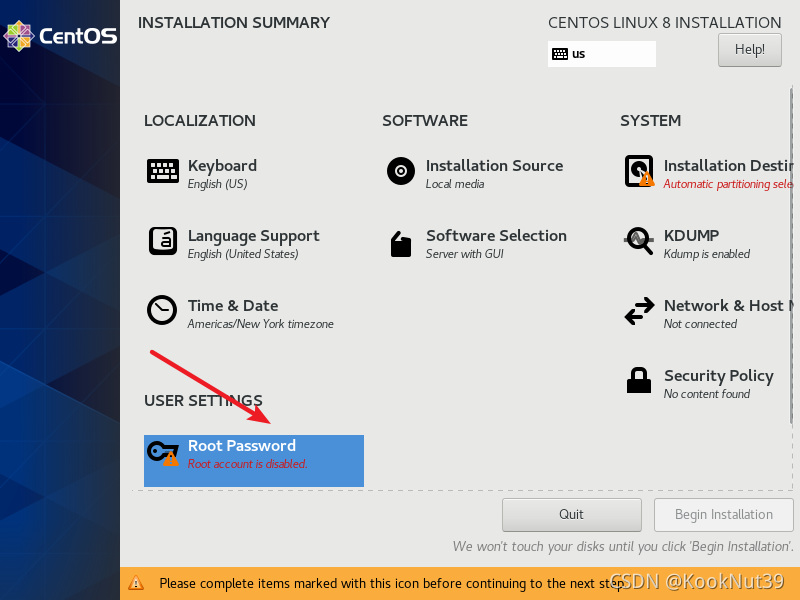
Task: Click the Security Policy lock icon
Action: pyautogui.click(x=639, y=380)
